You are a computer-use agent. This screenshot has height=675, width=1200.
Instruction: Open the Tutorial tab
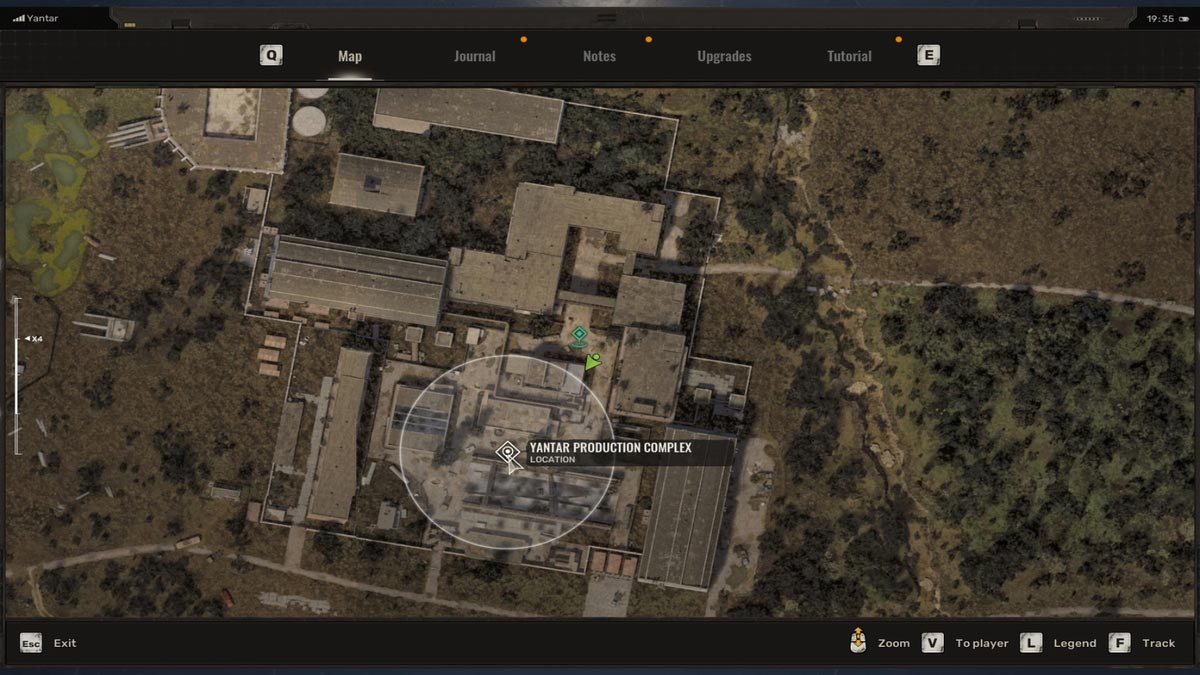click(x=848, y=56)
